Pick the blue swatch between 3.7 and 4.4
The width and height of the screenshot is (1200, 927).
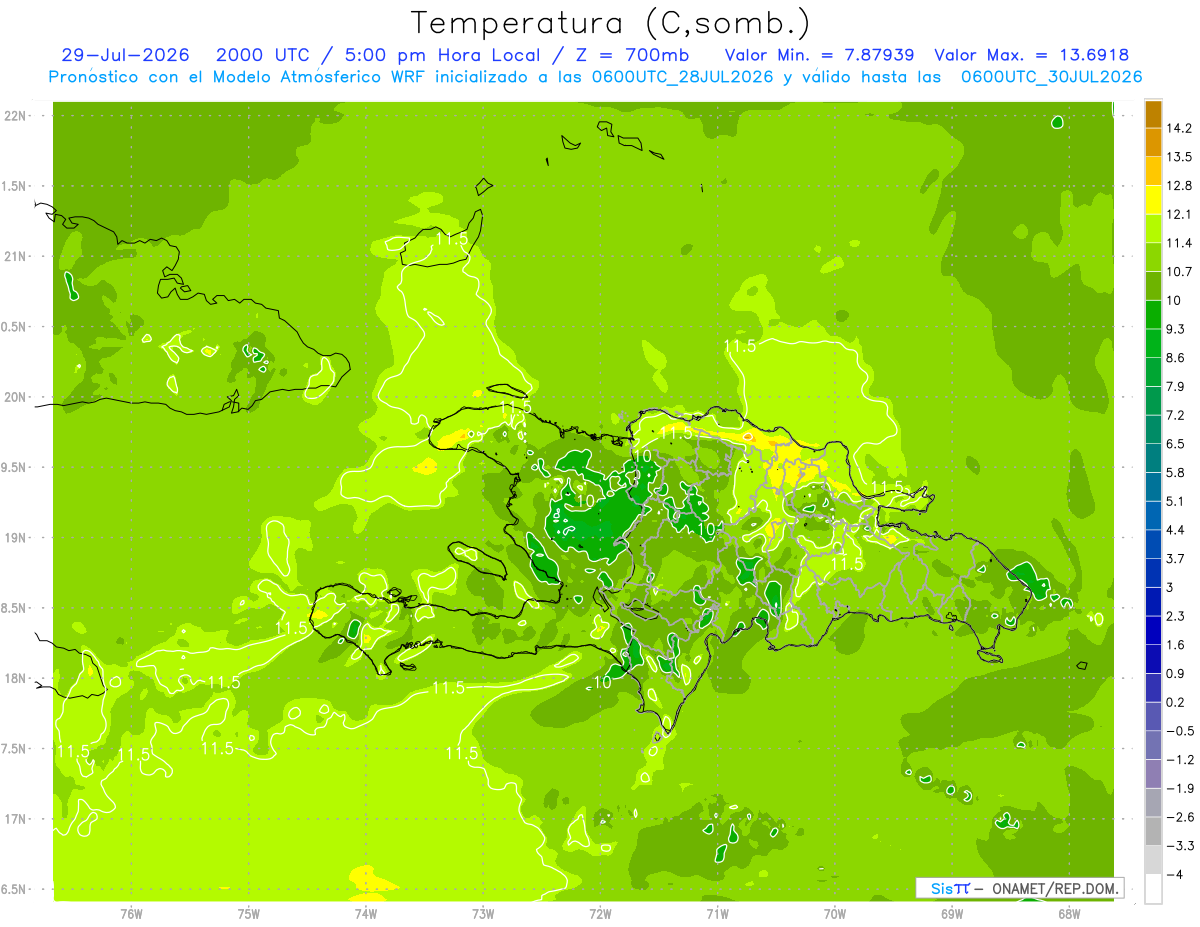coord(1153,544)
